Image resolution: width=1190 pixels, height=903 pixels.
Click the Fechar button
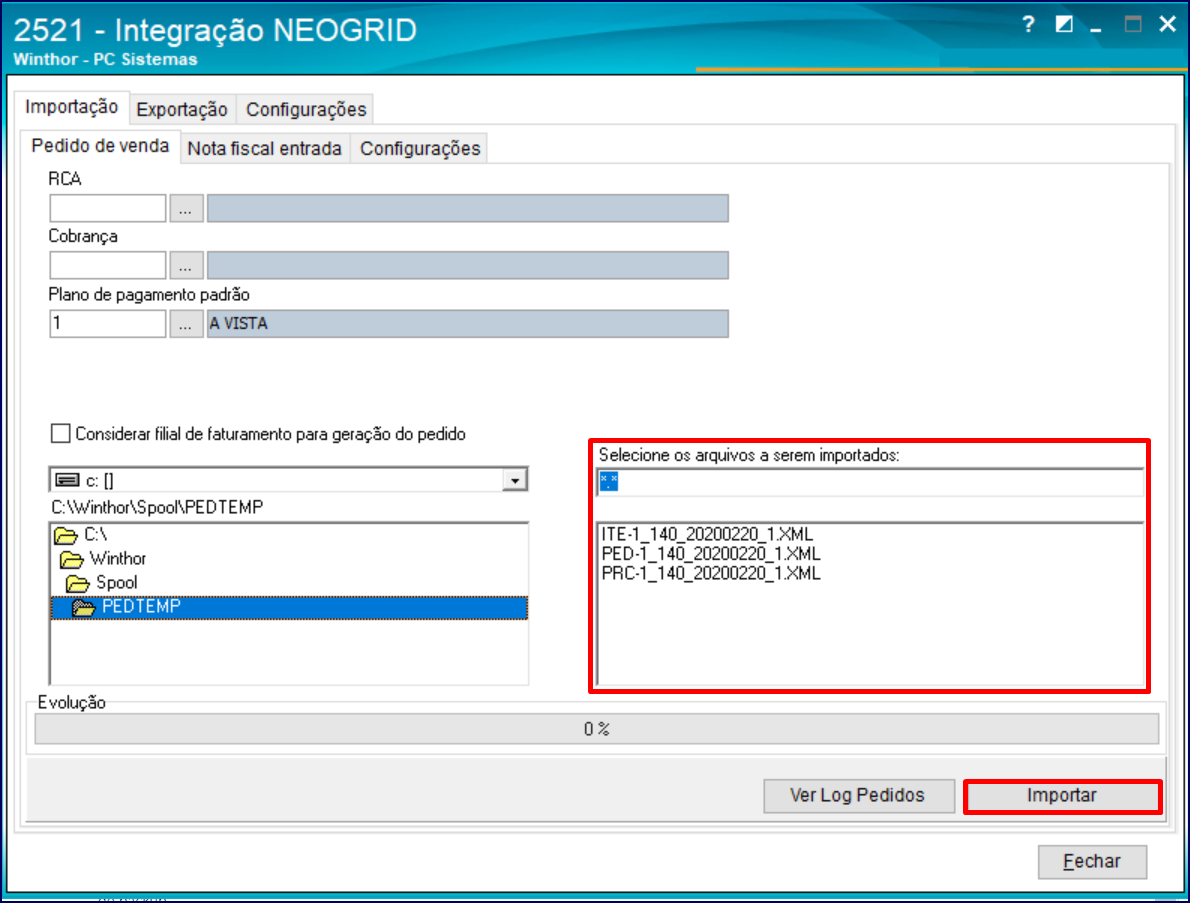point(1092,862)
